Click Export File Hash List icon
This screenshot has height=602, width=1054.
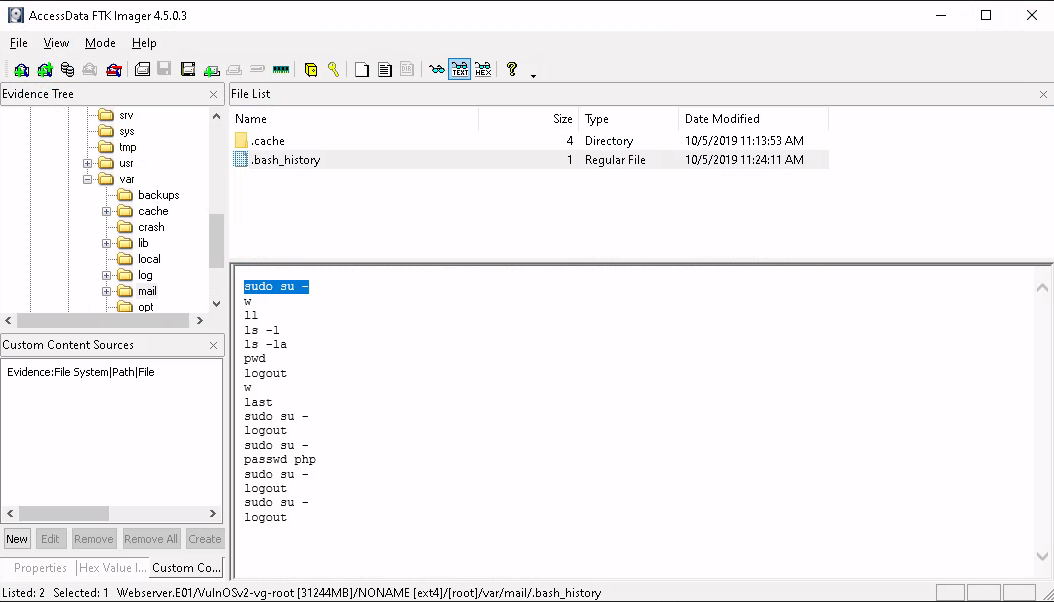coord(384,69)
